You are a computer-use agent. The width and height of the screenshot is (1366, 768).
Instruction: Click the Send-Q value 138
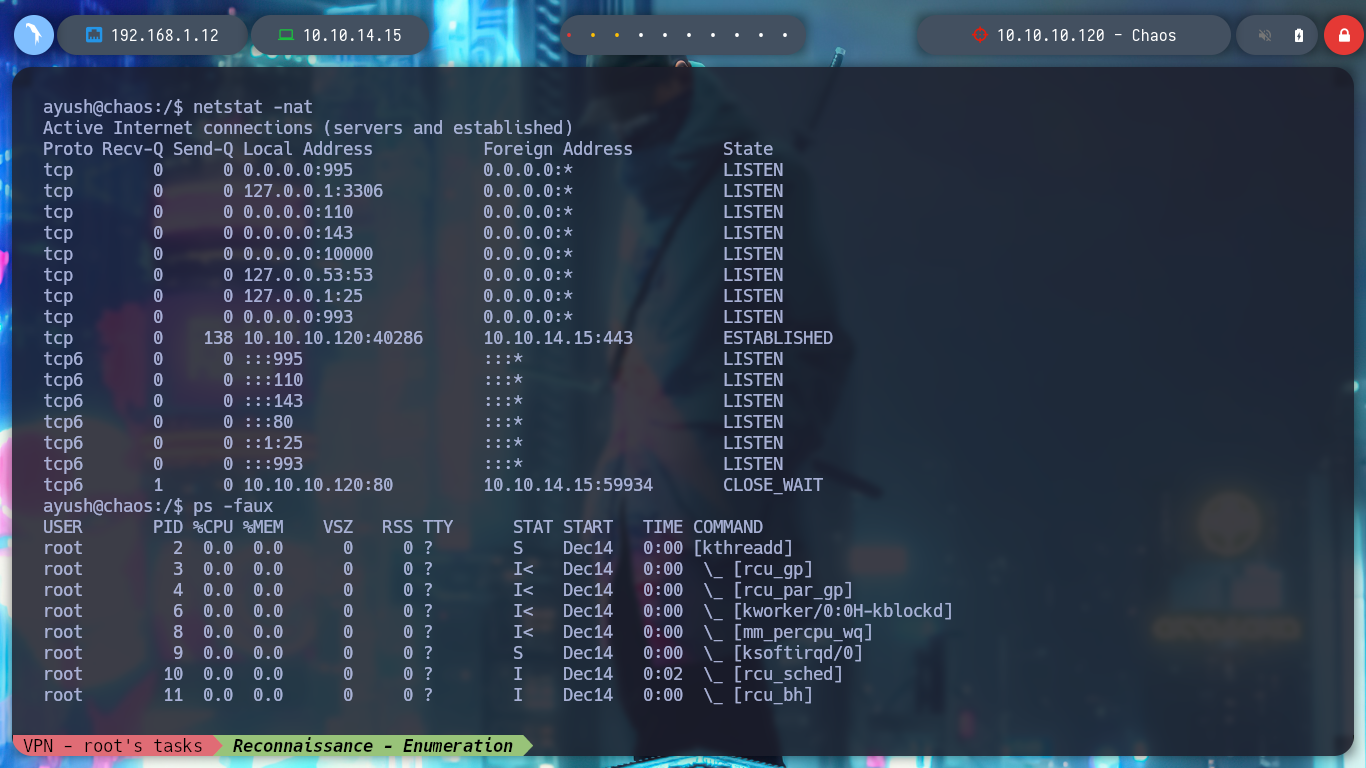click(218, 338)
